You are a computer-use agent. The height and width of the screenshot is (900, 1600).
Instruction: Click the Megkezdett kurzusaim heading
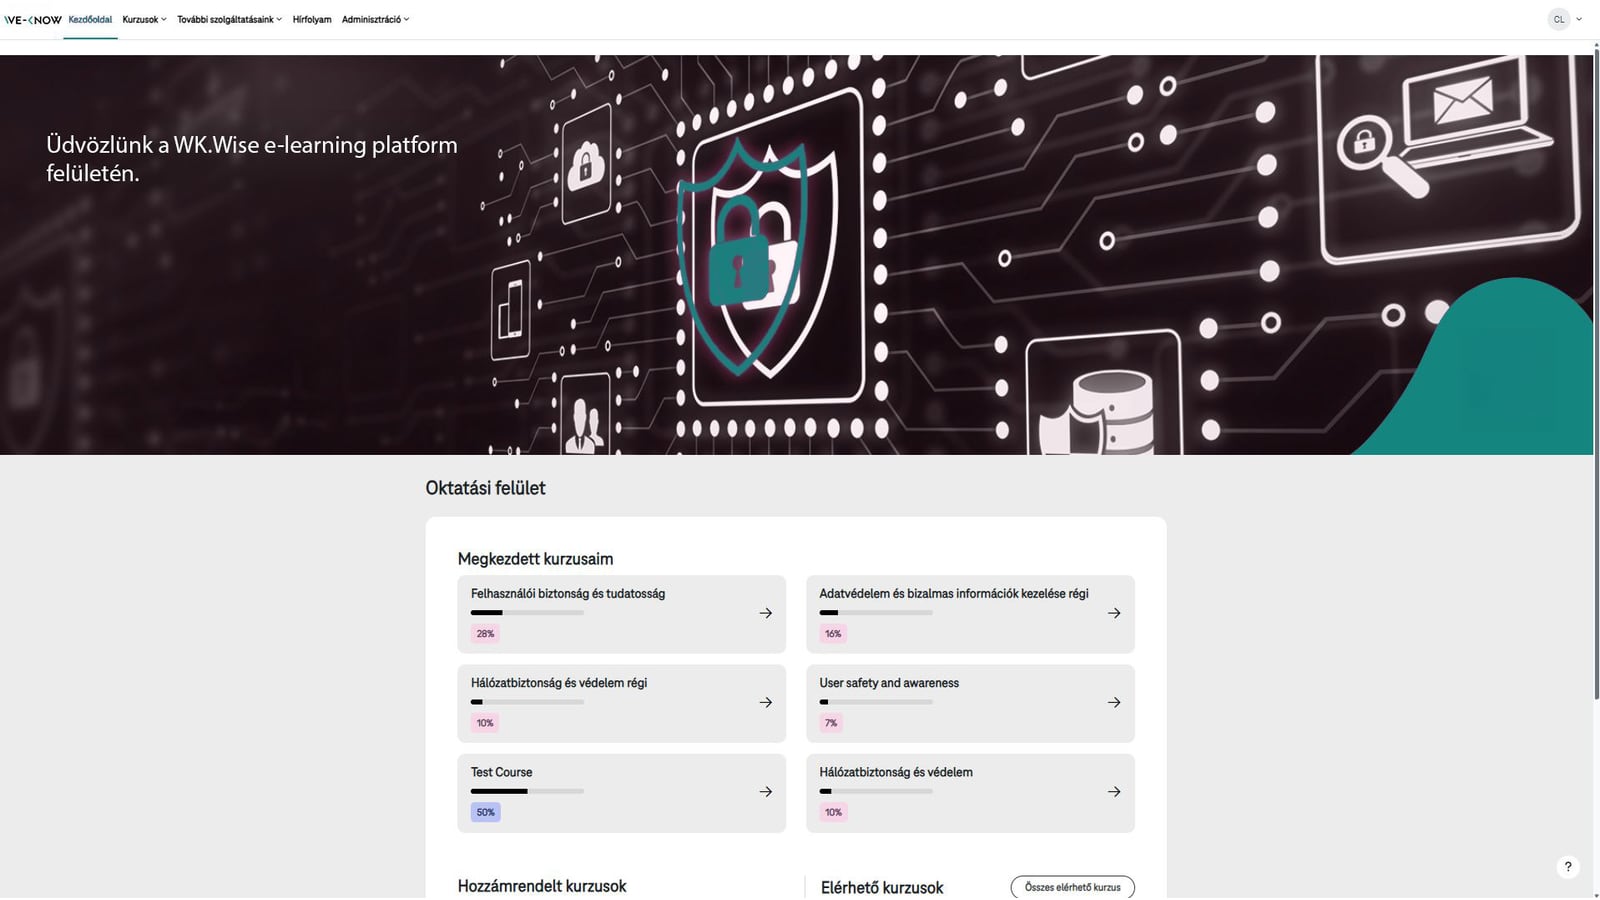point(535,559)
